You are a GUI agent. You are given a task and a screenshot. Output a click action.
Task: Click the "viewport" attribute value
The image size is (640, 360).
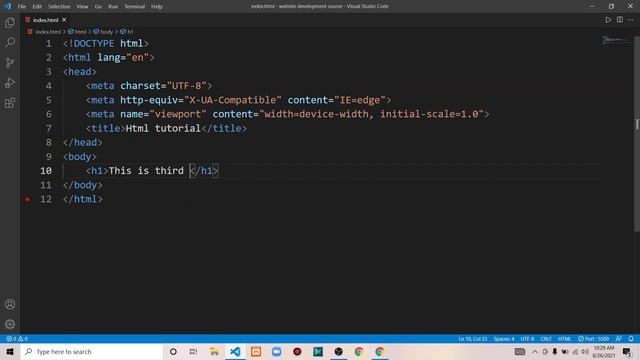[178, 114]
